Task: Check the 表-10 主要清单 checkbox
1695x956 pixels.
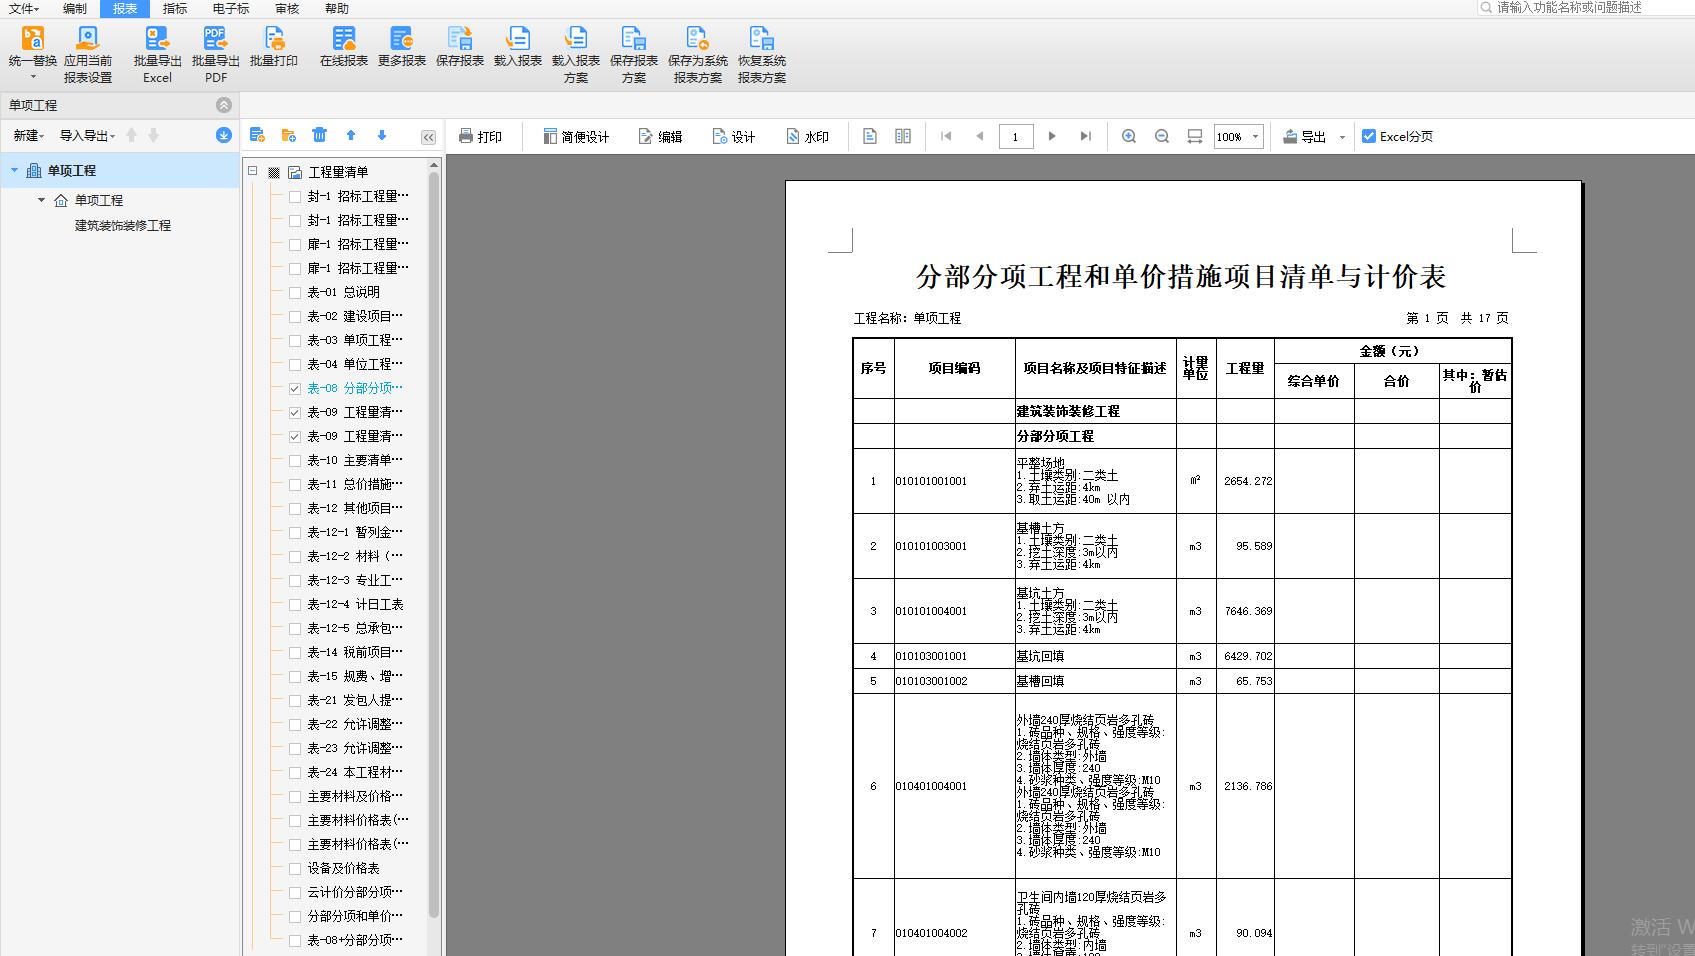Action: 295,460
